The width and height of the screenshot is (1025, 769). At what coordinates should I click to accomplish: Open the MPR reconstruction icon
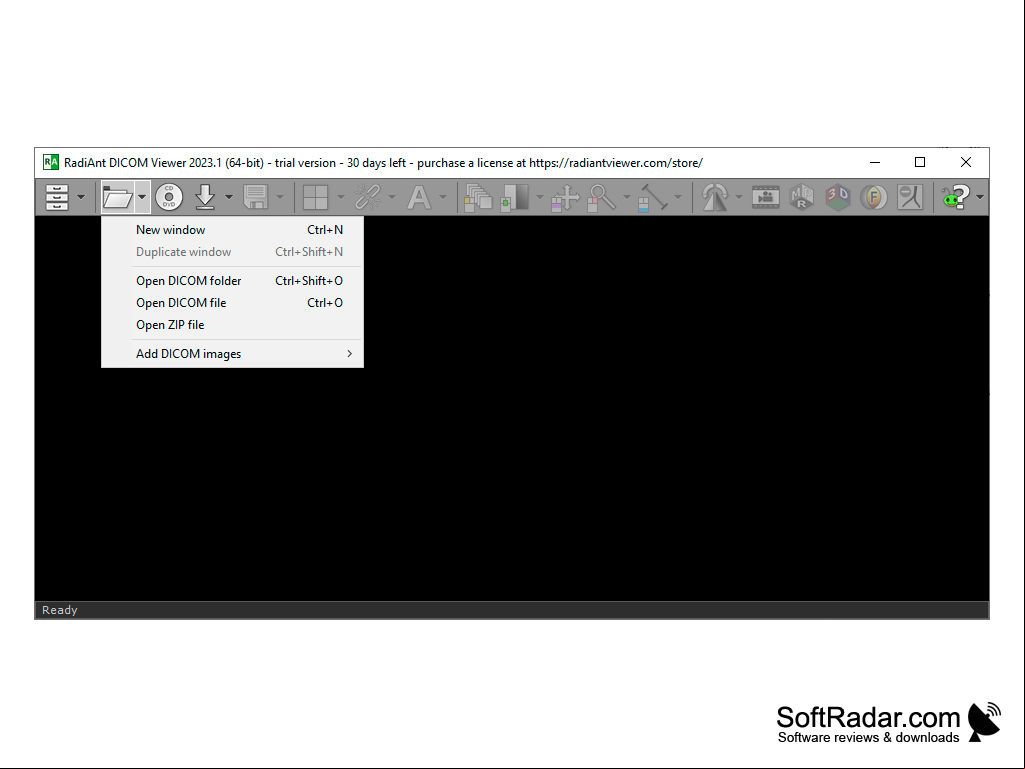pos(801,197)
